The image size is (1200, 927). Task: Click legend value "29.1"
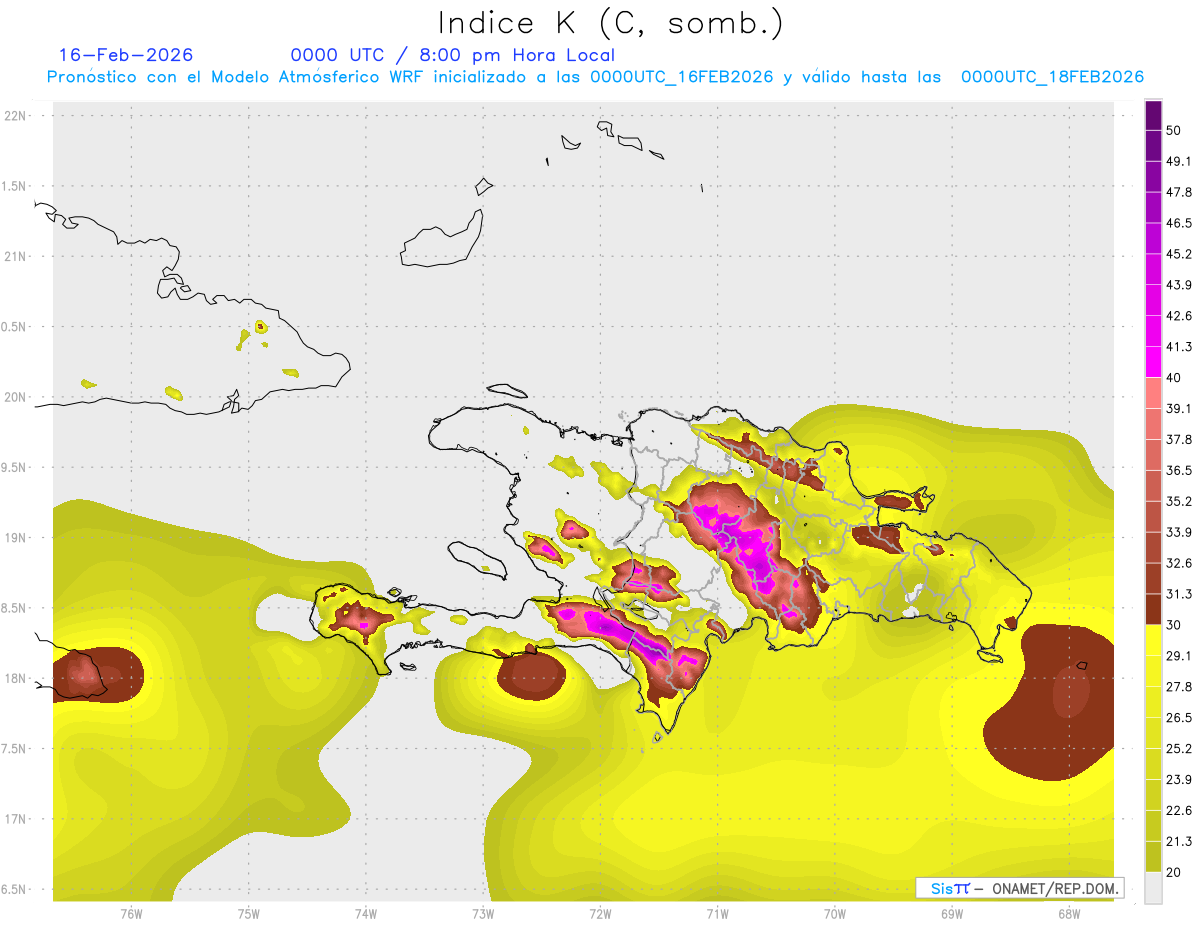[x=1179, y=656]
